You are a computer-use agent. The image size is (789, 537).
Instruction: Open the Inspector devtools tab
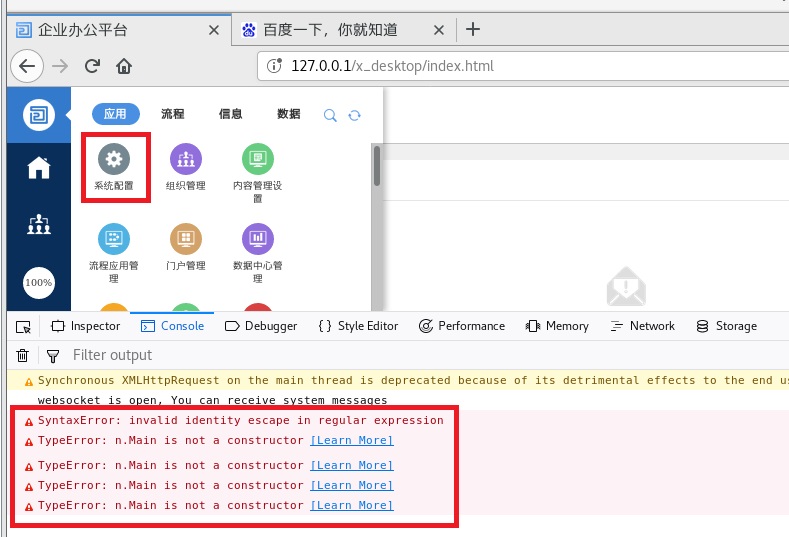coord(86,326)
